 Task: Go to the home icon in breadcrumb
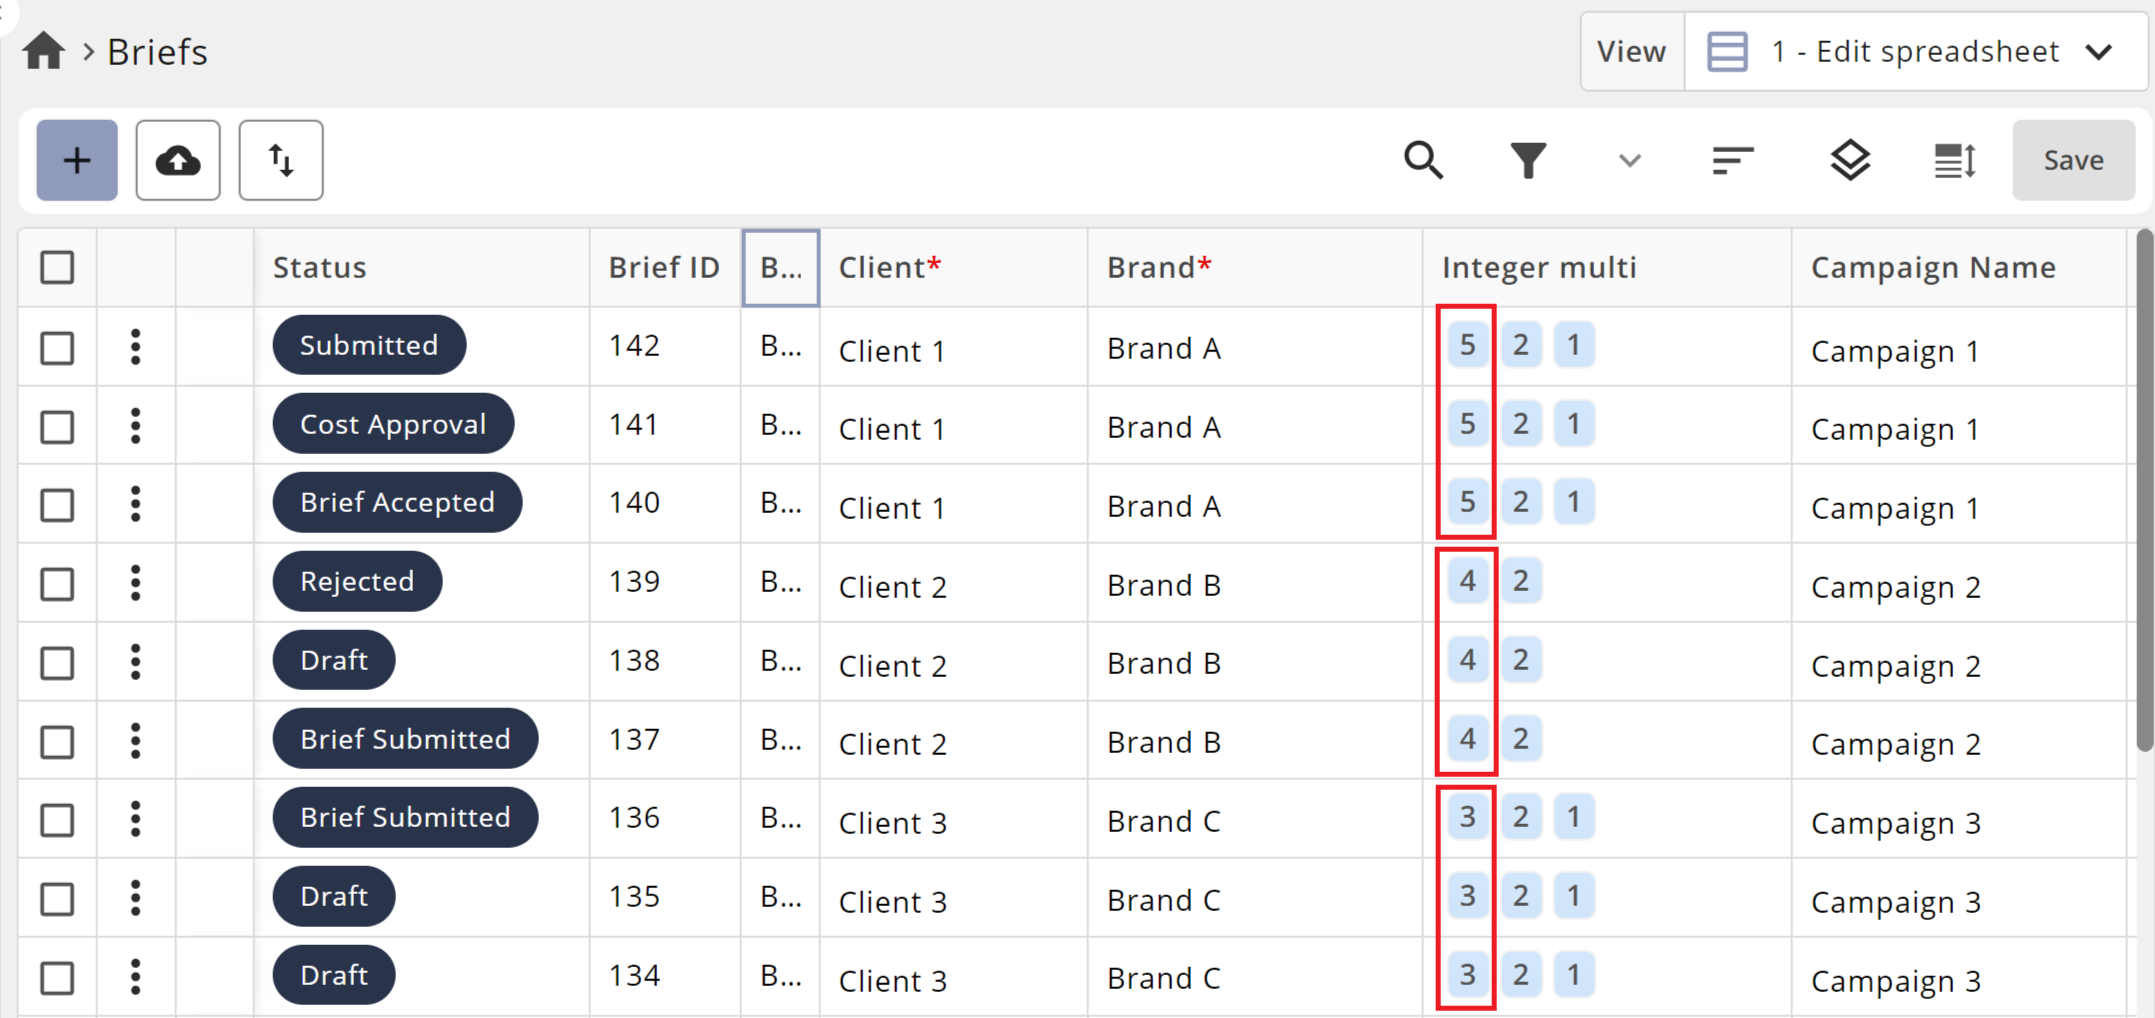pos(44,51)
